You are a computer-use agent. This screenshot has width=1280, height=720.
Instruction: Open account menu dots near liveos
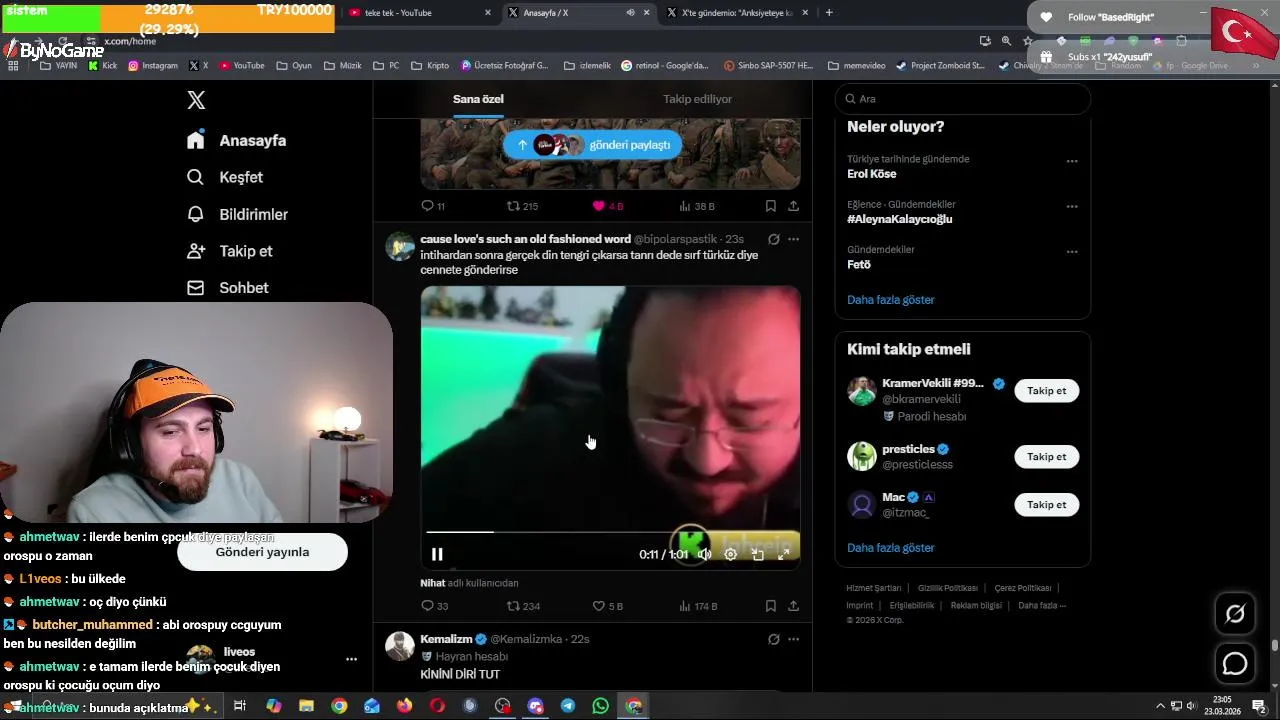click(x=351, y=659)
